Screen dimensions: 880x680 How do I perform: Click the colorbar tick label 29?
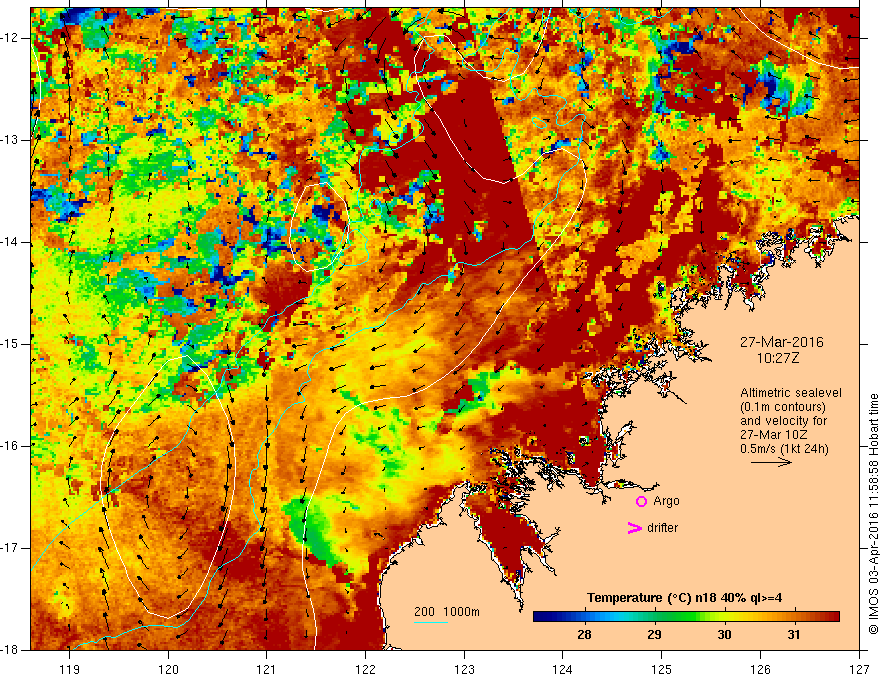click(654, 635)
